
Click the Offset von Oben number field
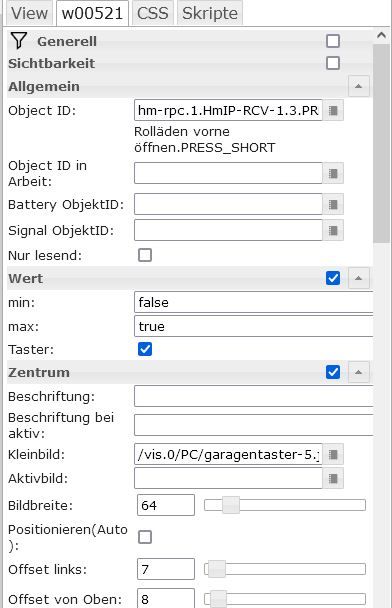coord(166,598)
